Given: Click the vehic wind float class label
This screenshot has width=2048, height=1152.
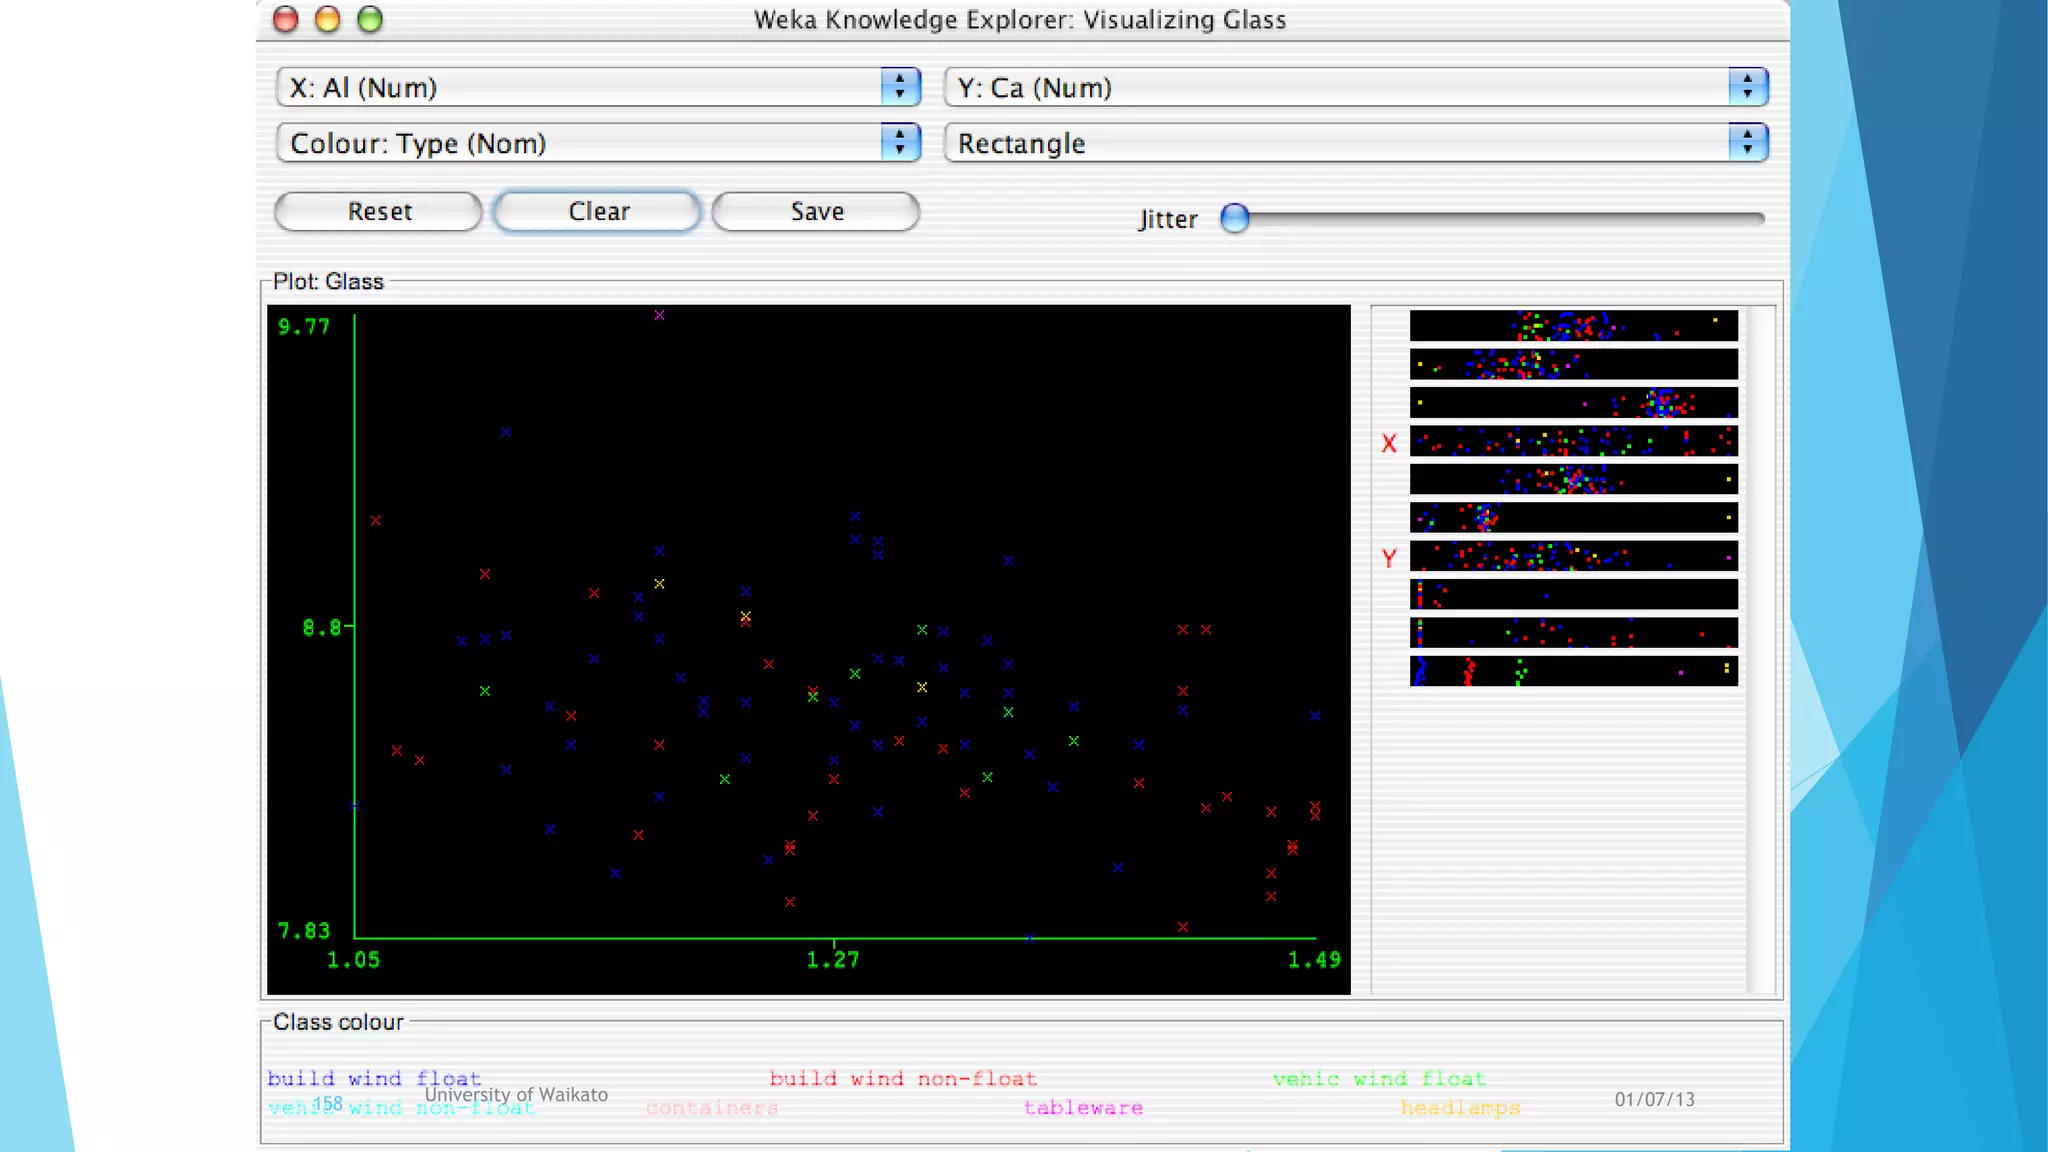Looking at the screenshot, I should tap(1379, 1078).
